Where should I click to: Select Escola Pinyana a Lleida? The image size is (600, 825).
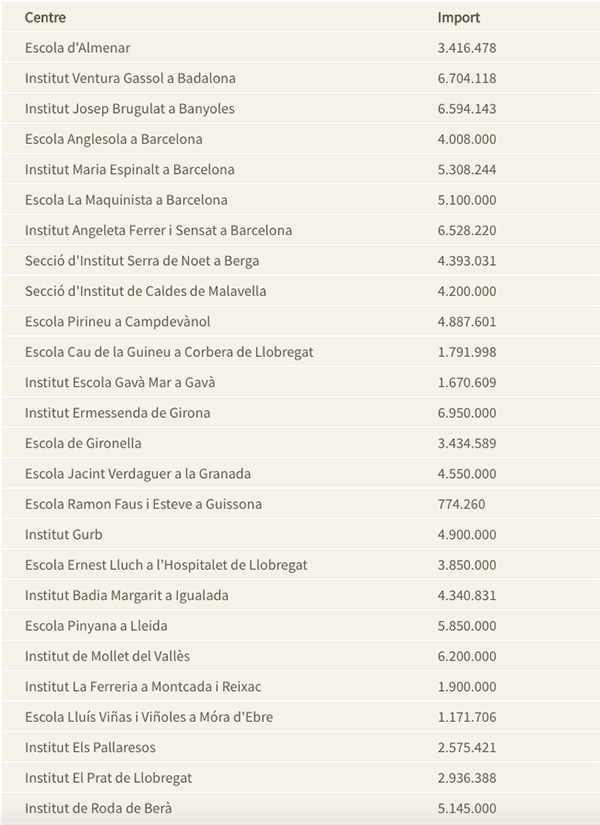(96, 626)
